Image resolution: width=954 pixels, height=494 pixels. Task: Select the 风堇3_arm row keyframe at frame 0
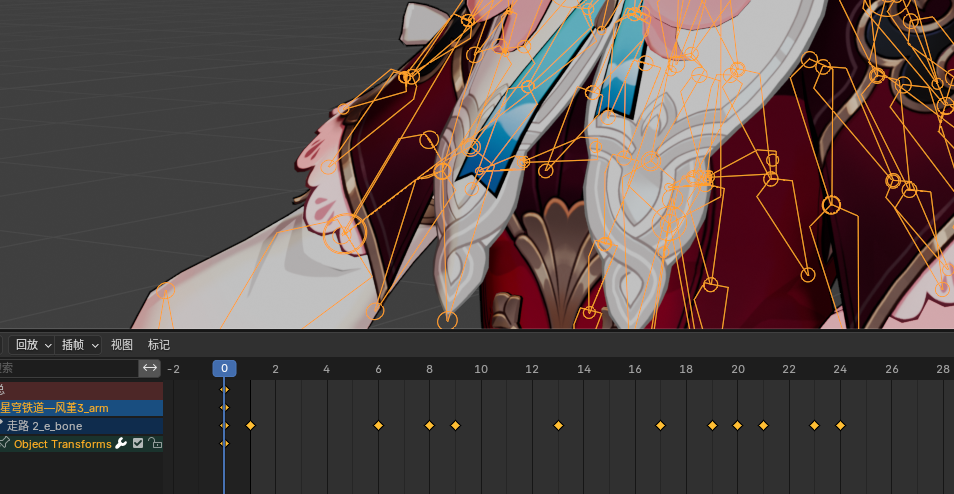[225, 408]
